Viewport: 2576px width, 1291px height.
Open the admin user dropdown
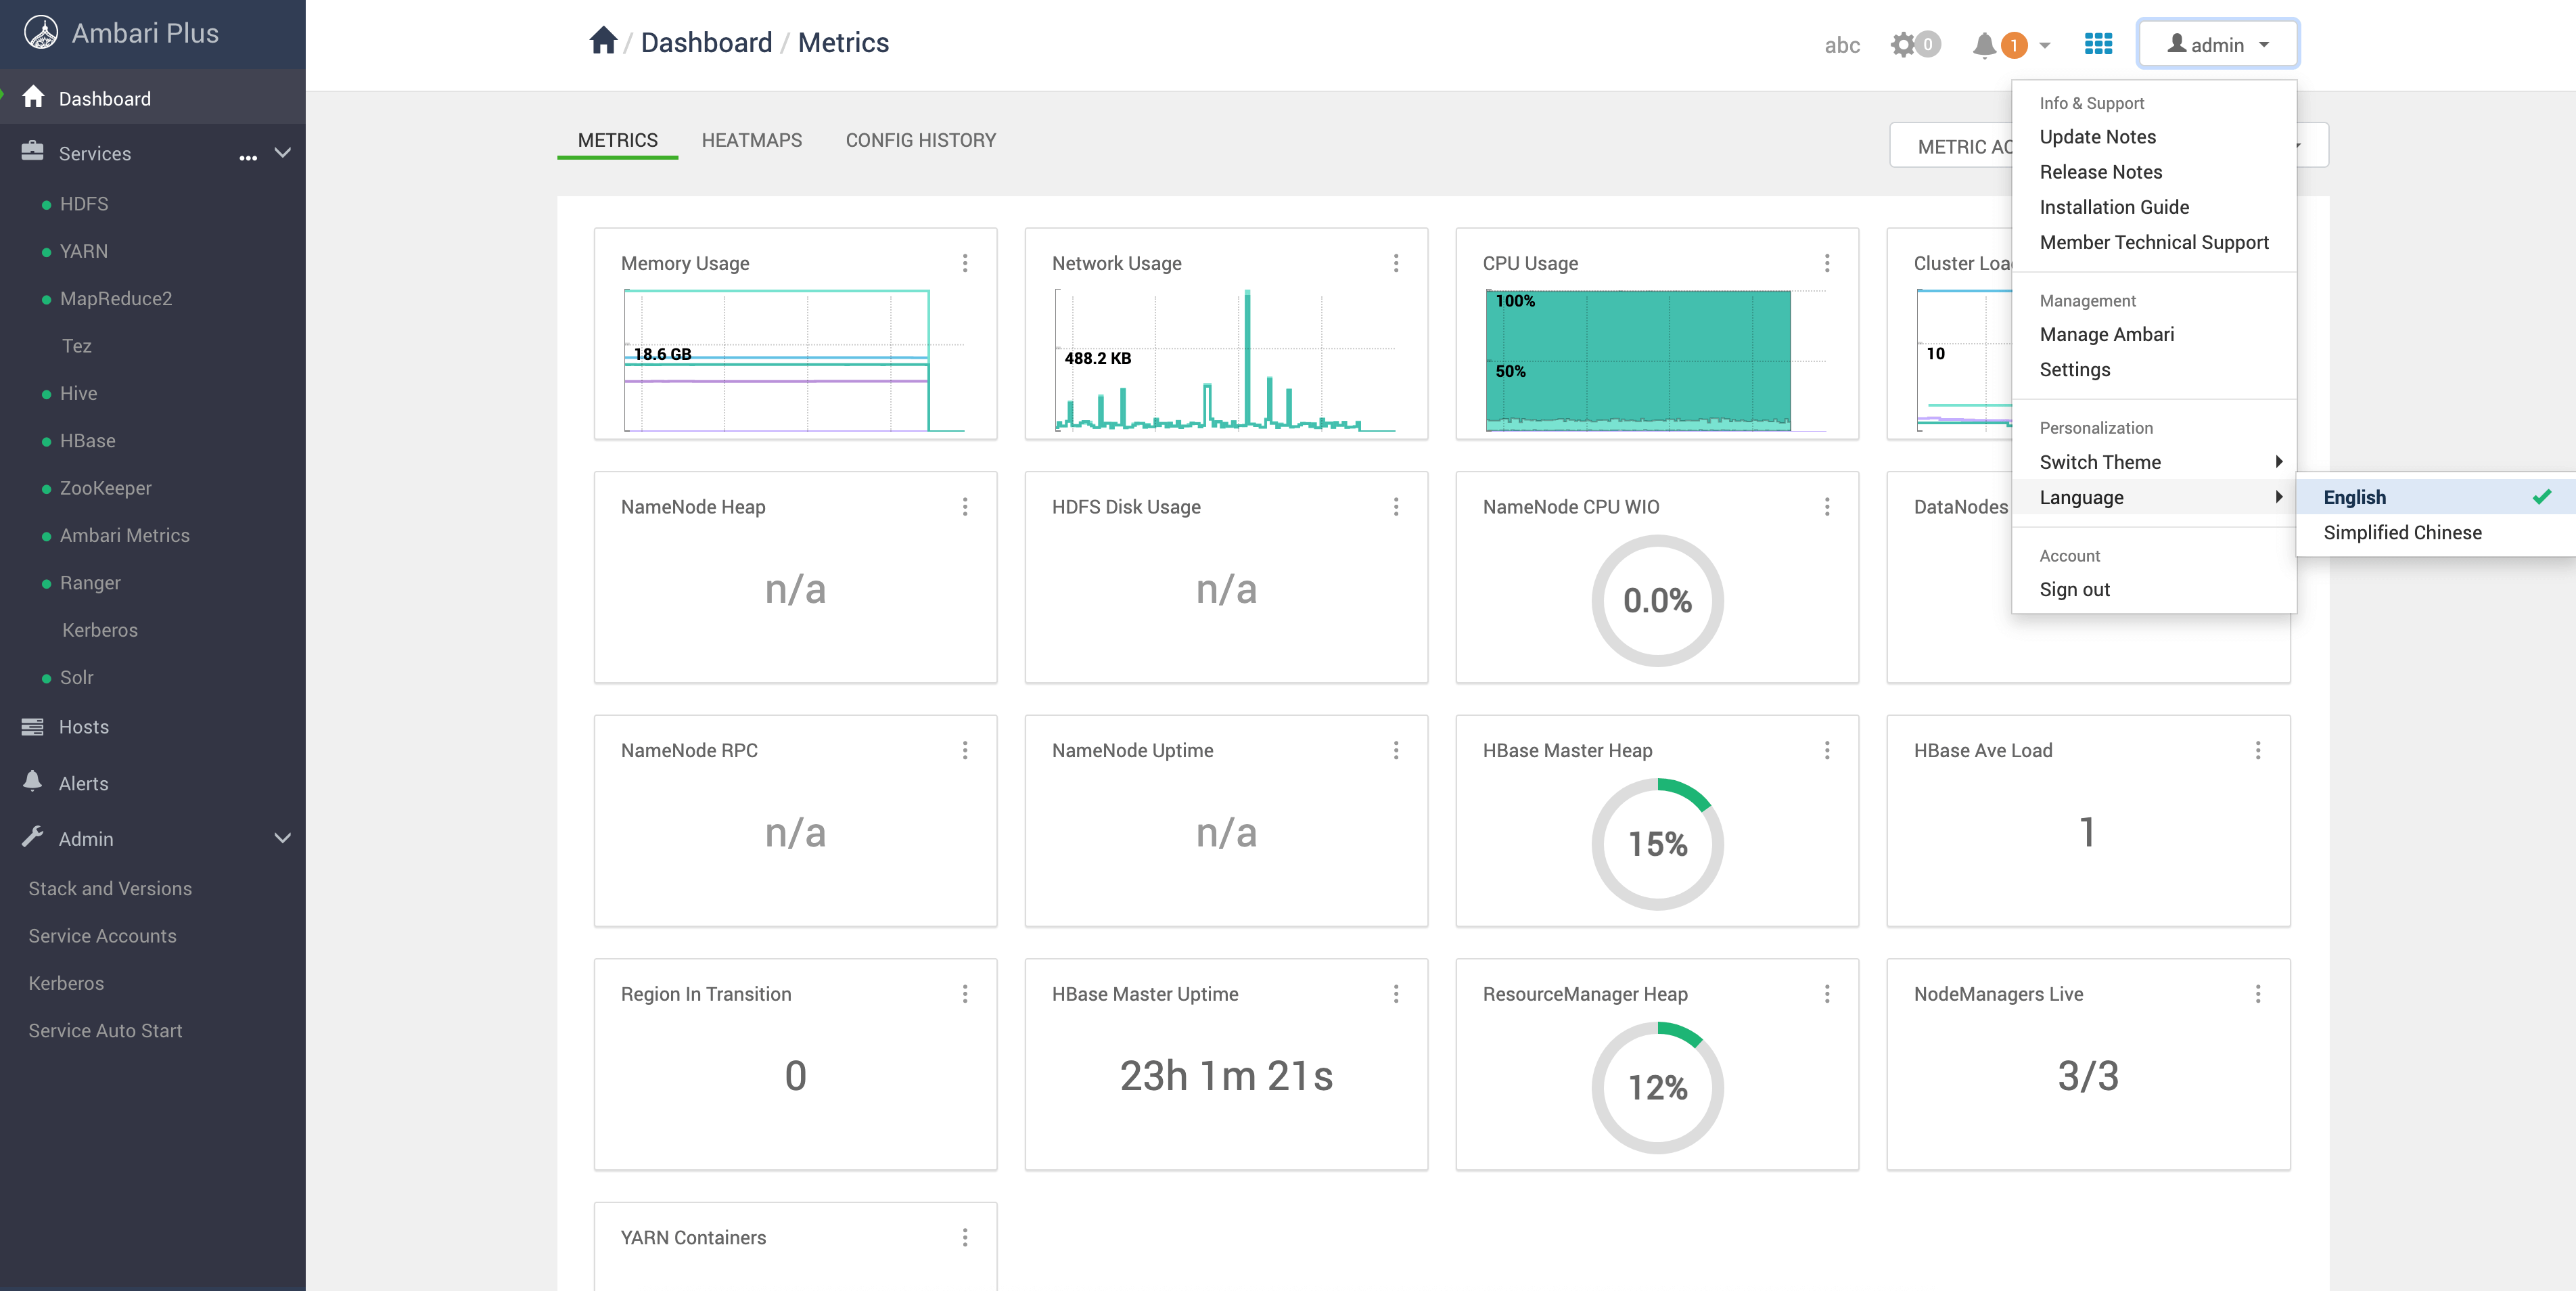pyautogui.click(x=2217, y=44)
